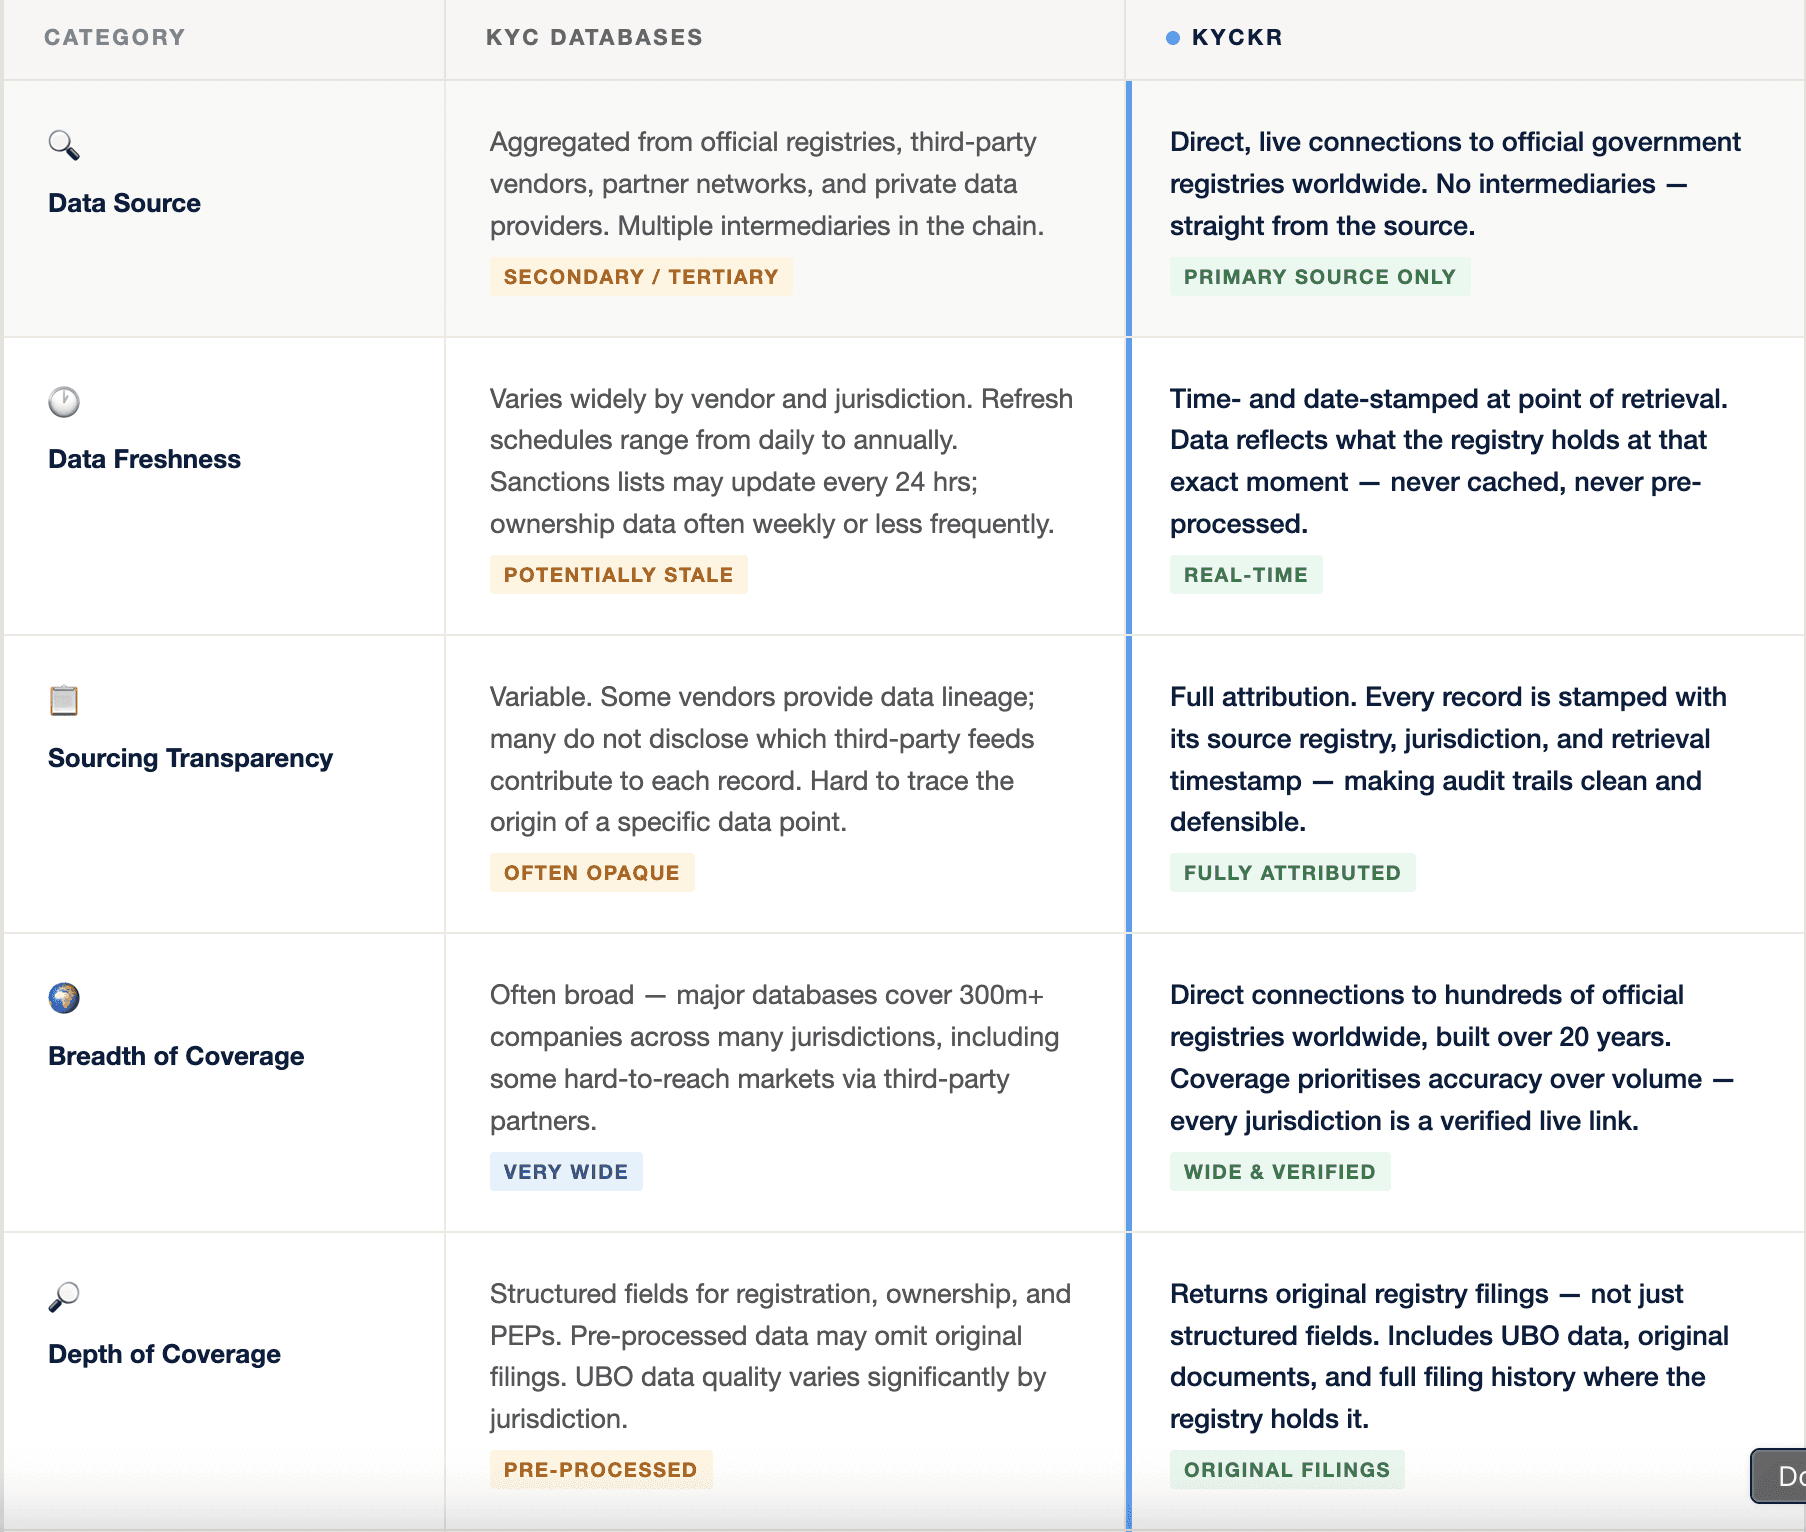Click the POTENTIALLY STALE tag
Screen dimensions: 1806x1532
tap(618, 575)
